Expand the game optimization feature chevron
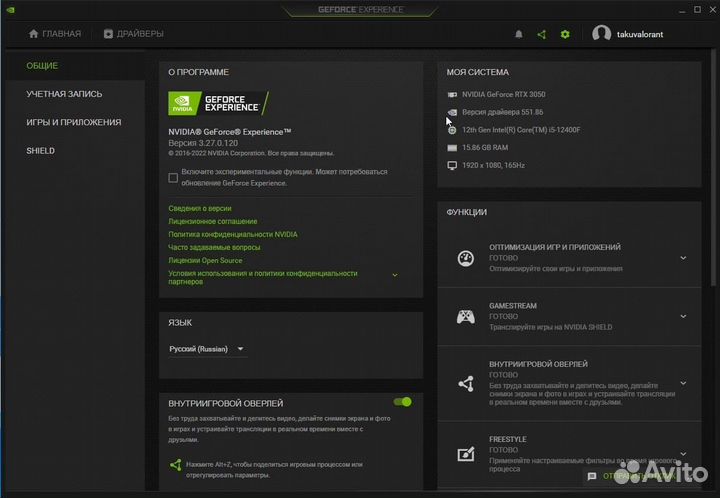 tap(683, 258)
